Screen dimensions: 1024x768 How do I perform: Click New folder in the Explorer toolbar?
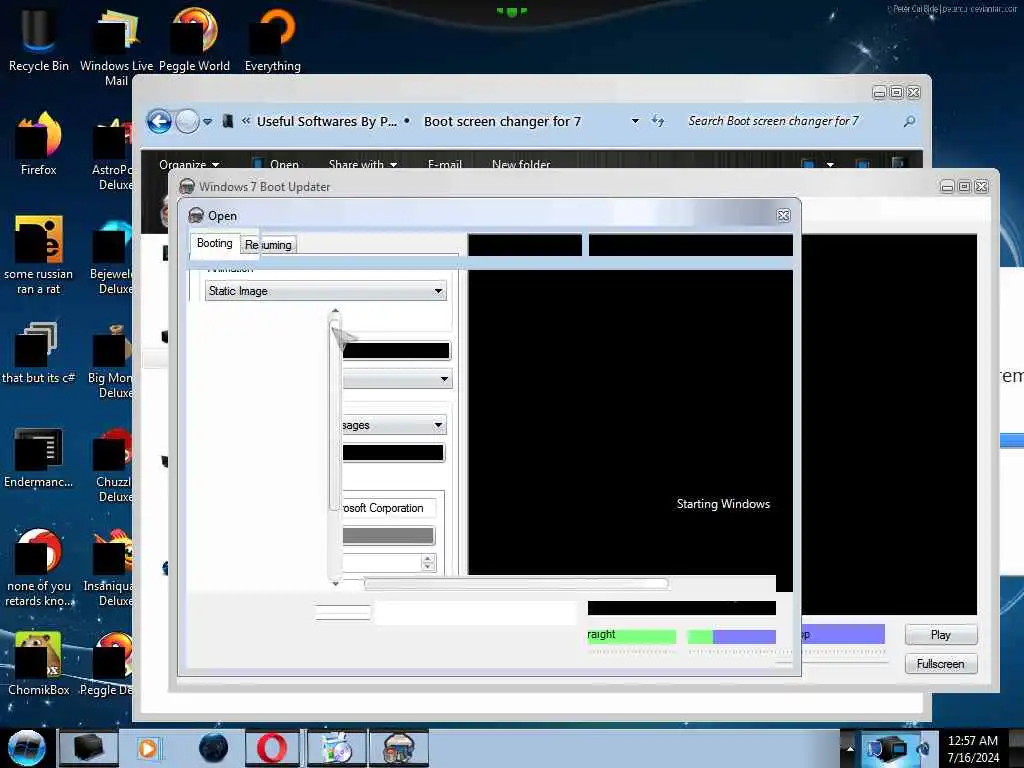coord(521,164)
